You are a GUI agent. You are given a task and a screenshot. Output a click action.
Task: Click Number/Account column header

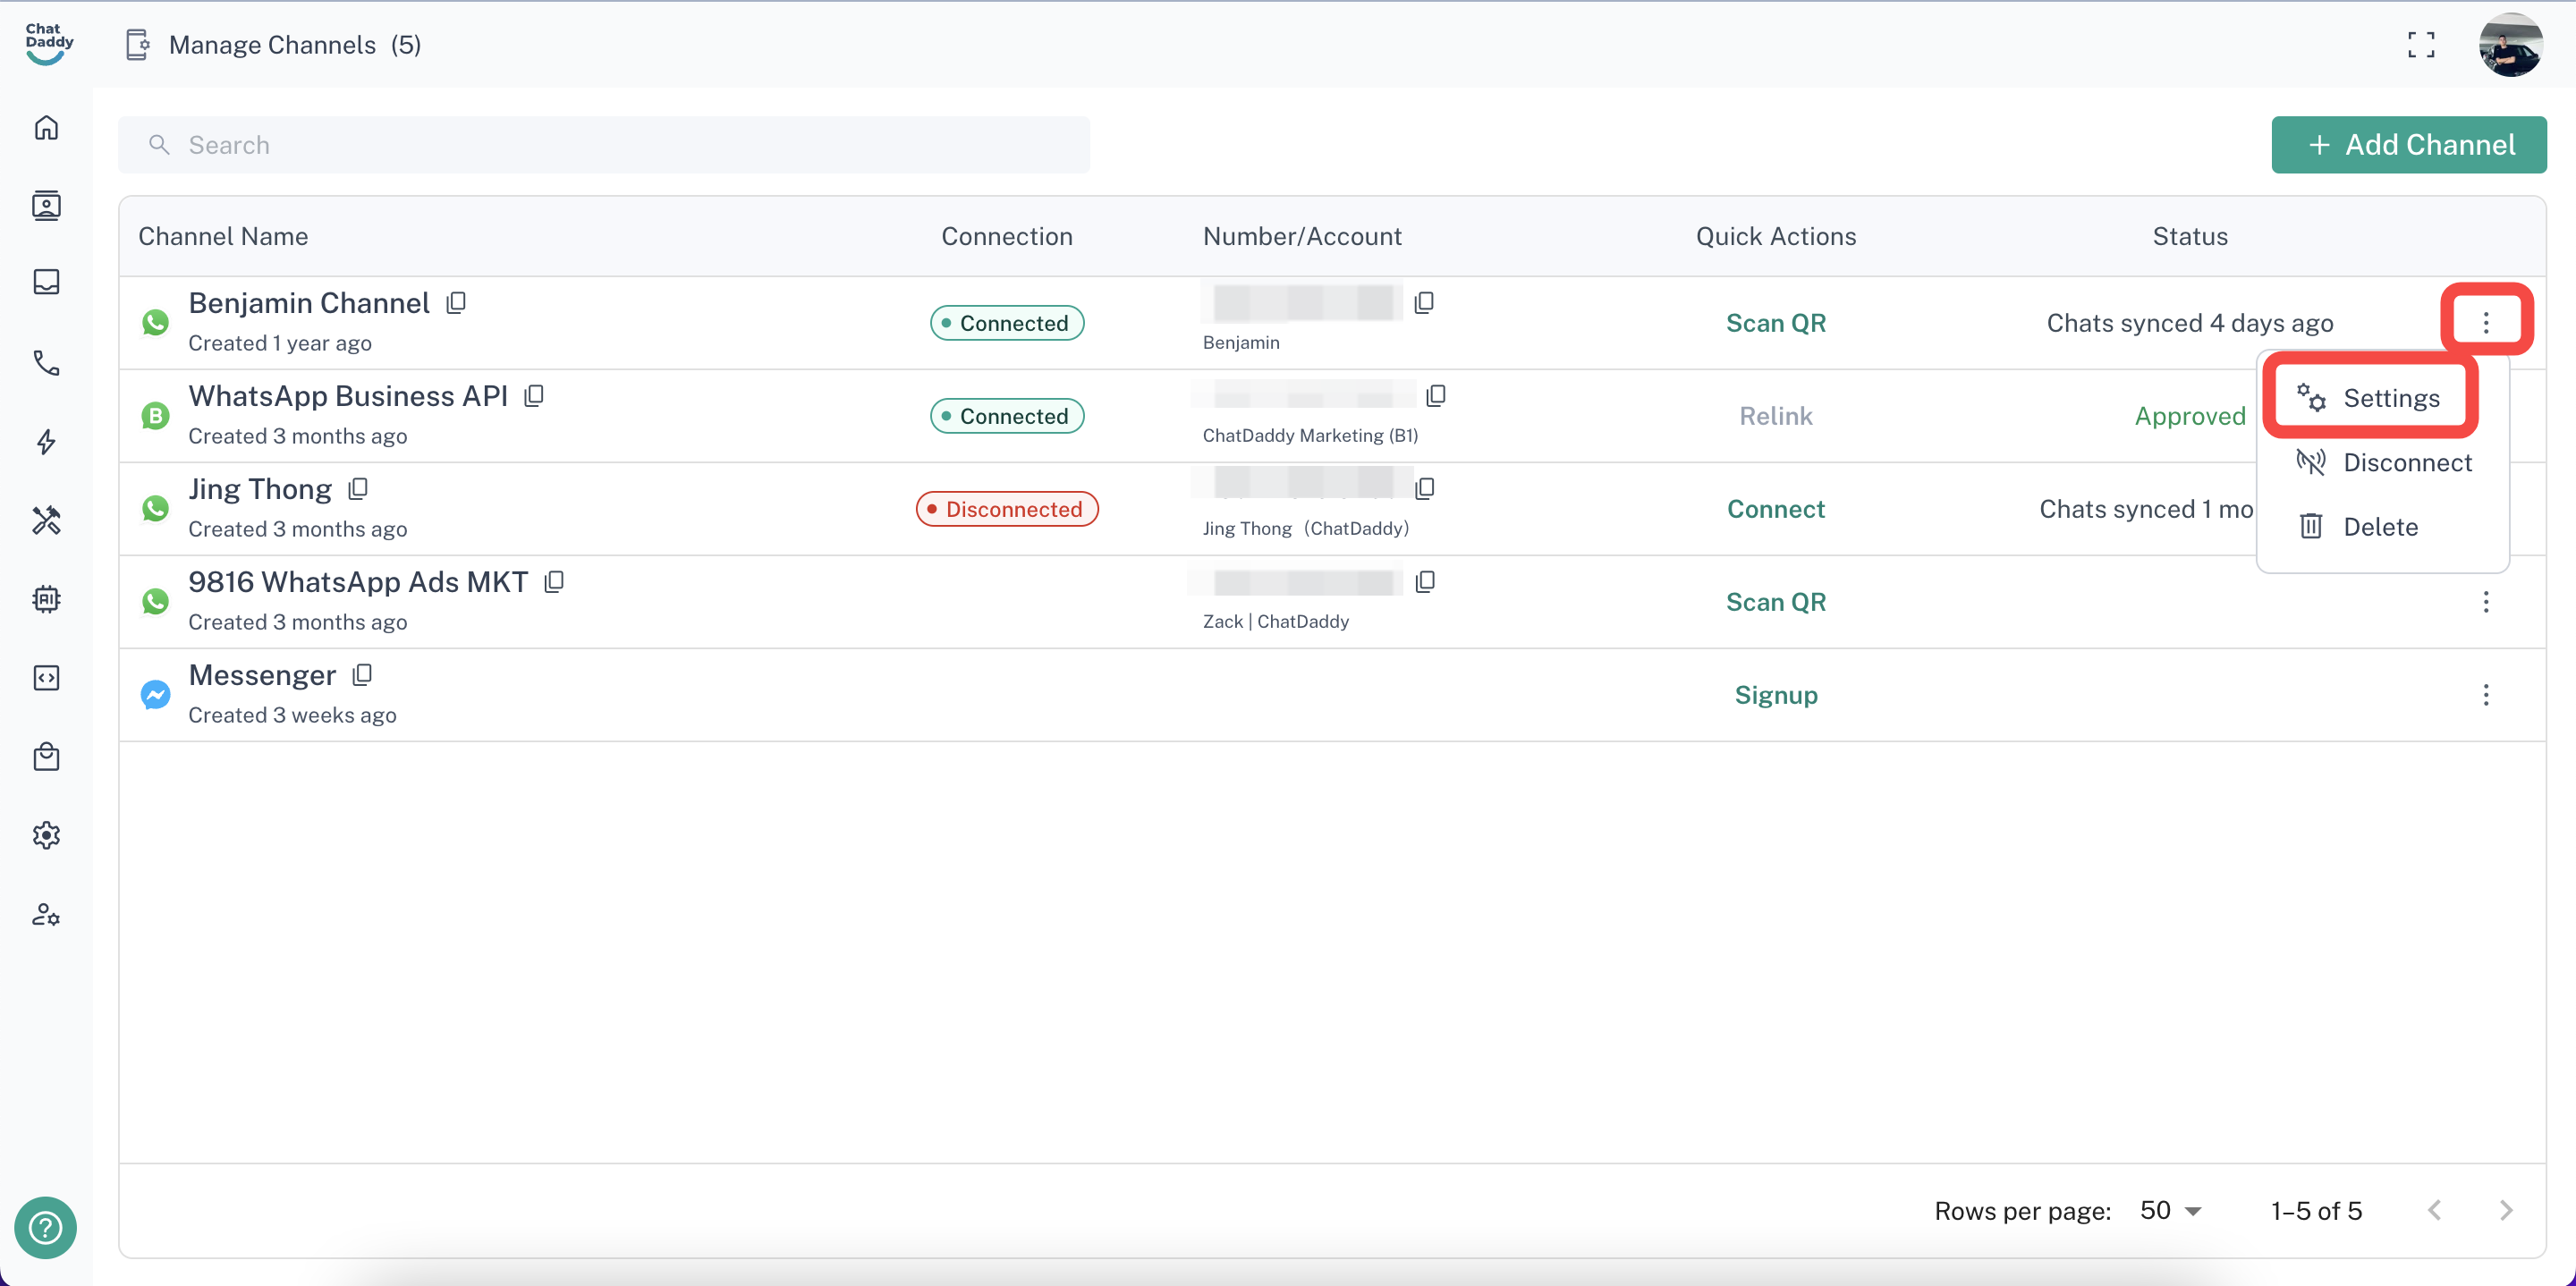[1302, 236]
